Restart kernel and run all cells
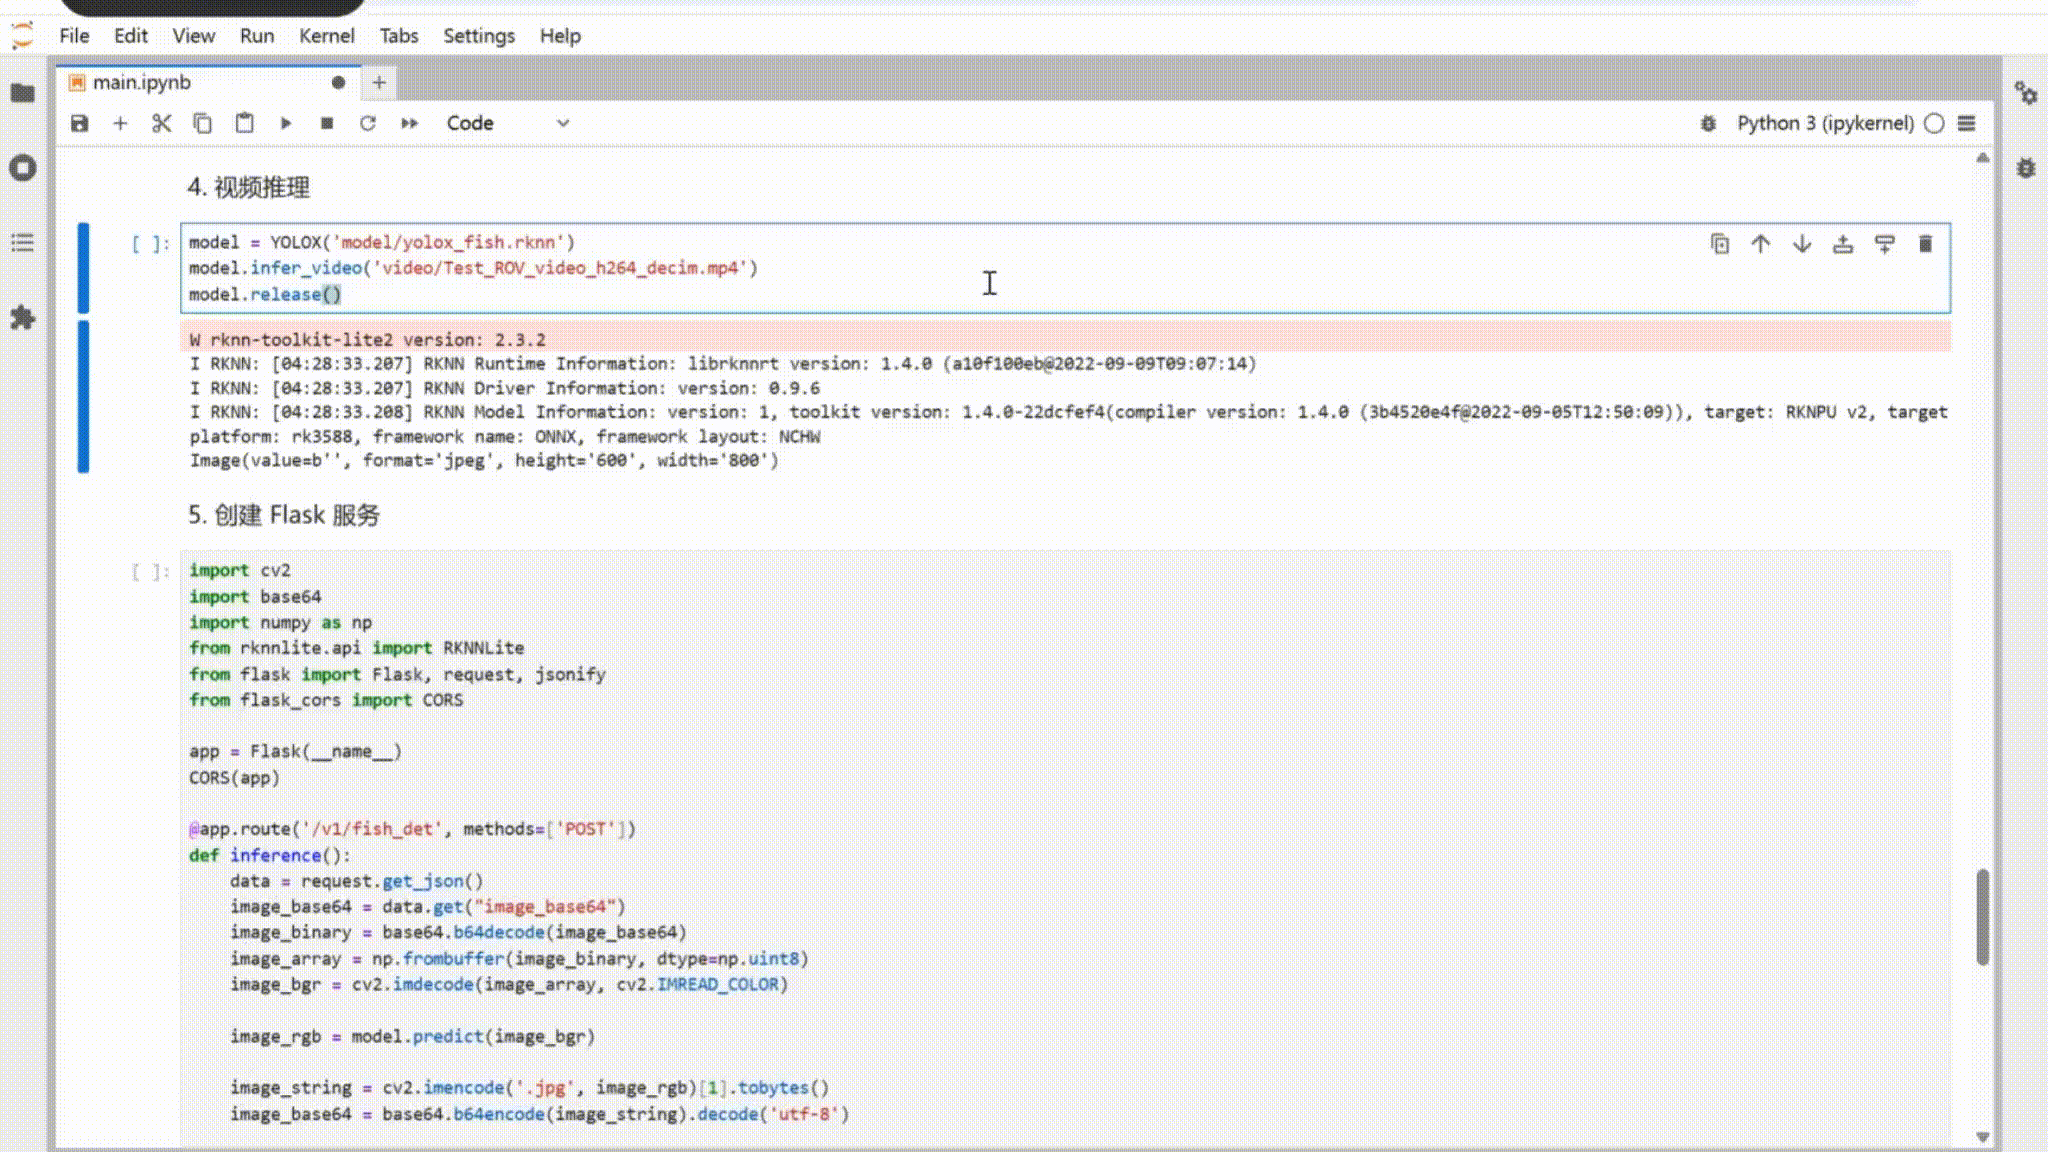 (x=409, y=123)
